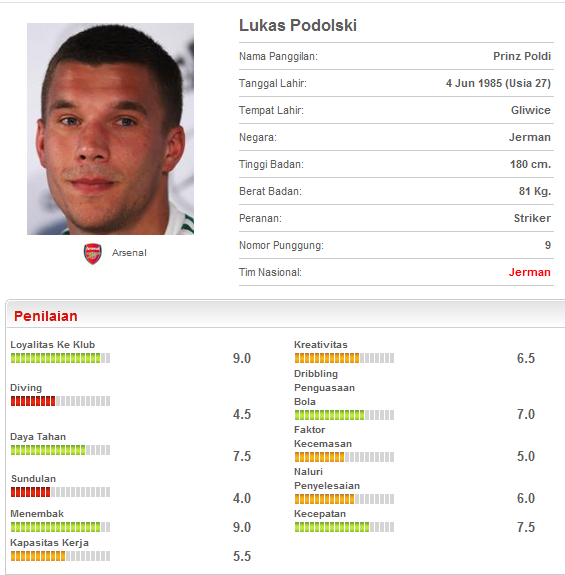Open the red Jerman national team link
This screenshot has width=565, height=575.
(x=529, y=272)
